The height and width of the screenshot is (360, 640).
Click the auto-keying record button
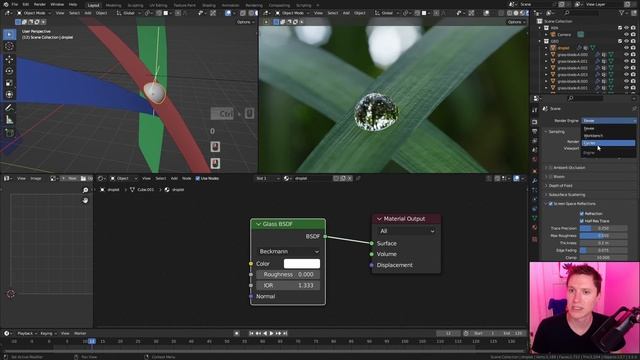236,333
